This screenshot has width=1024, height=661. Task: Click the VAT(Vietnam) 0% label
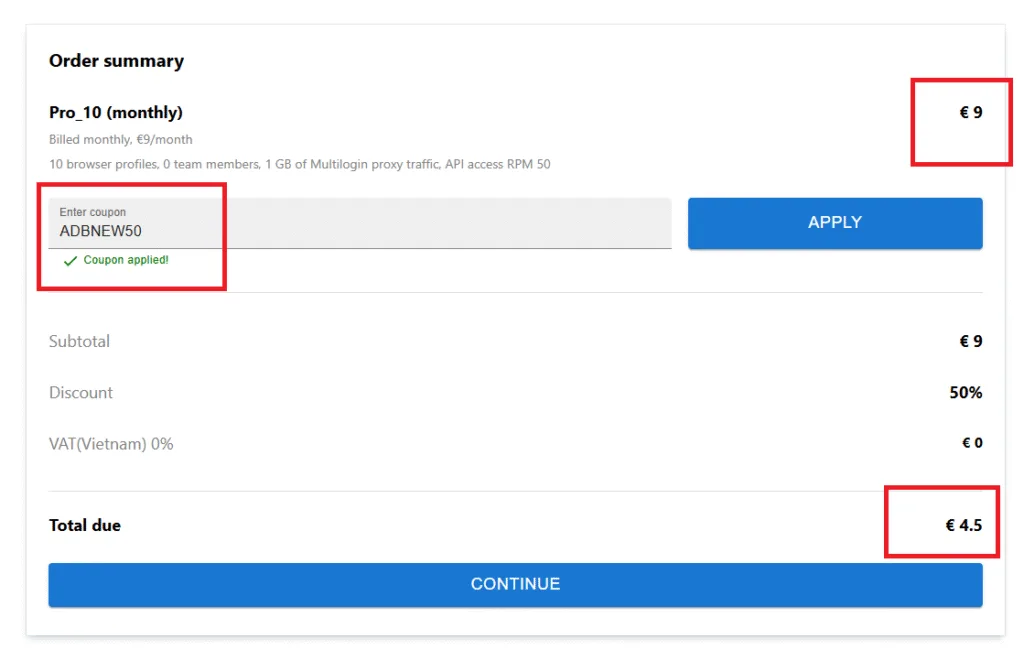(111, 444)
